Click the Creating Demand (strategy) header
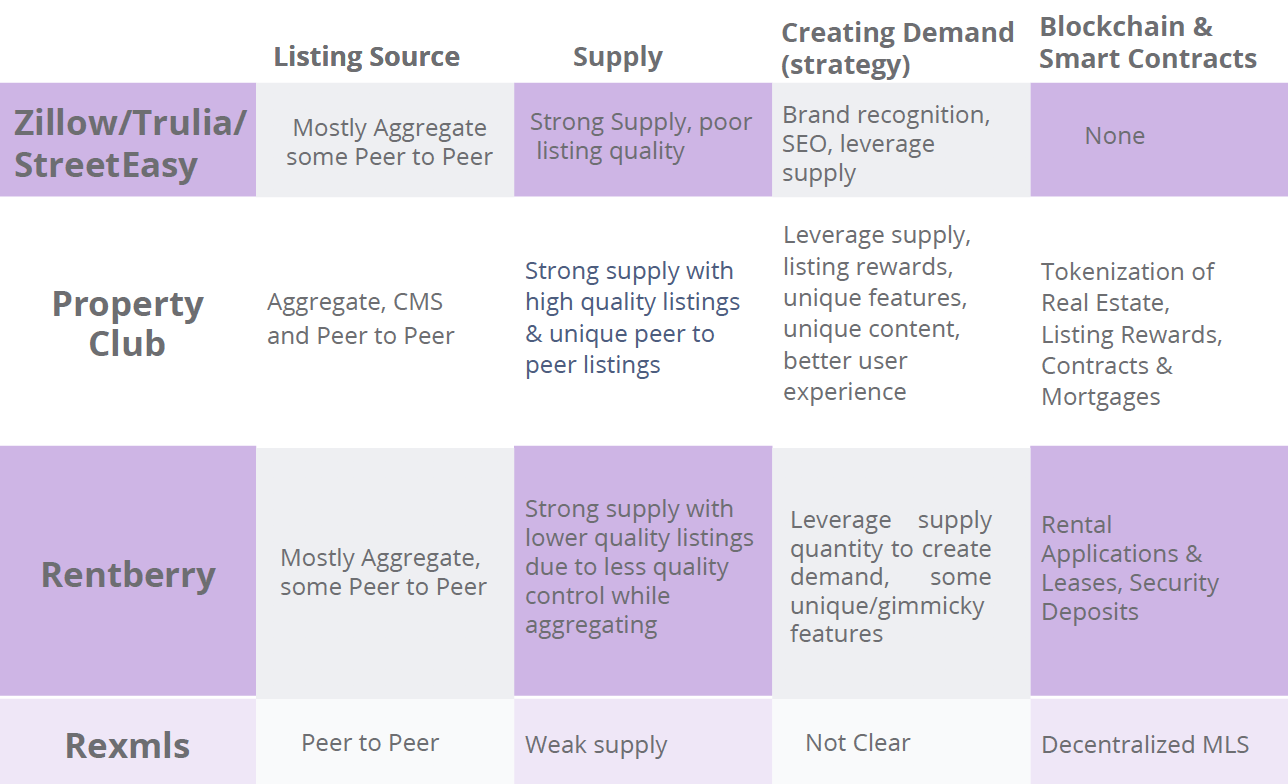 coord(897,48)
